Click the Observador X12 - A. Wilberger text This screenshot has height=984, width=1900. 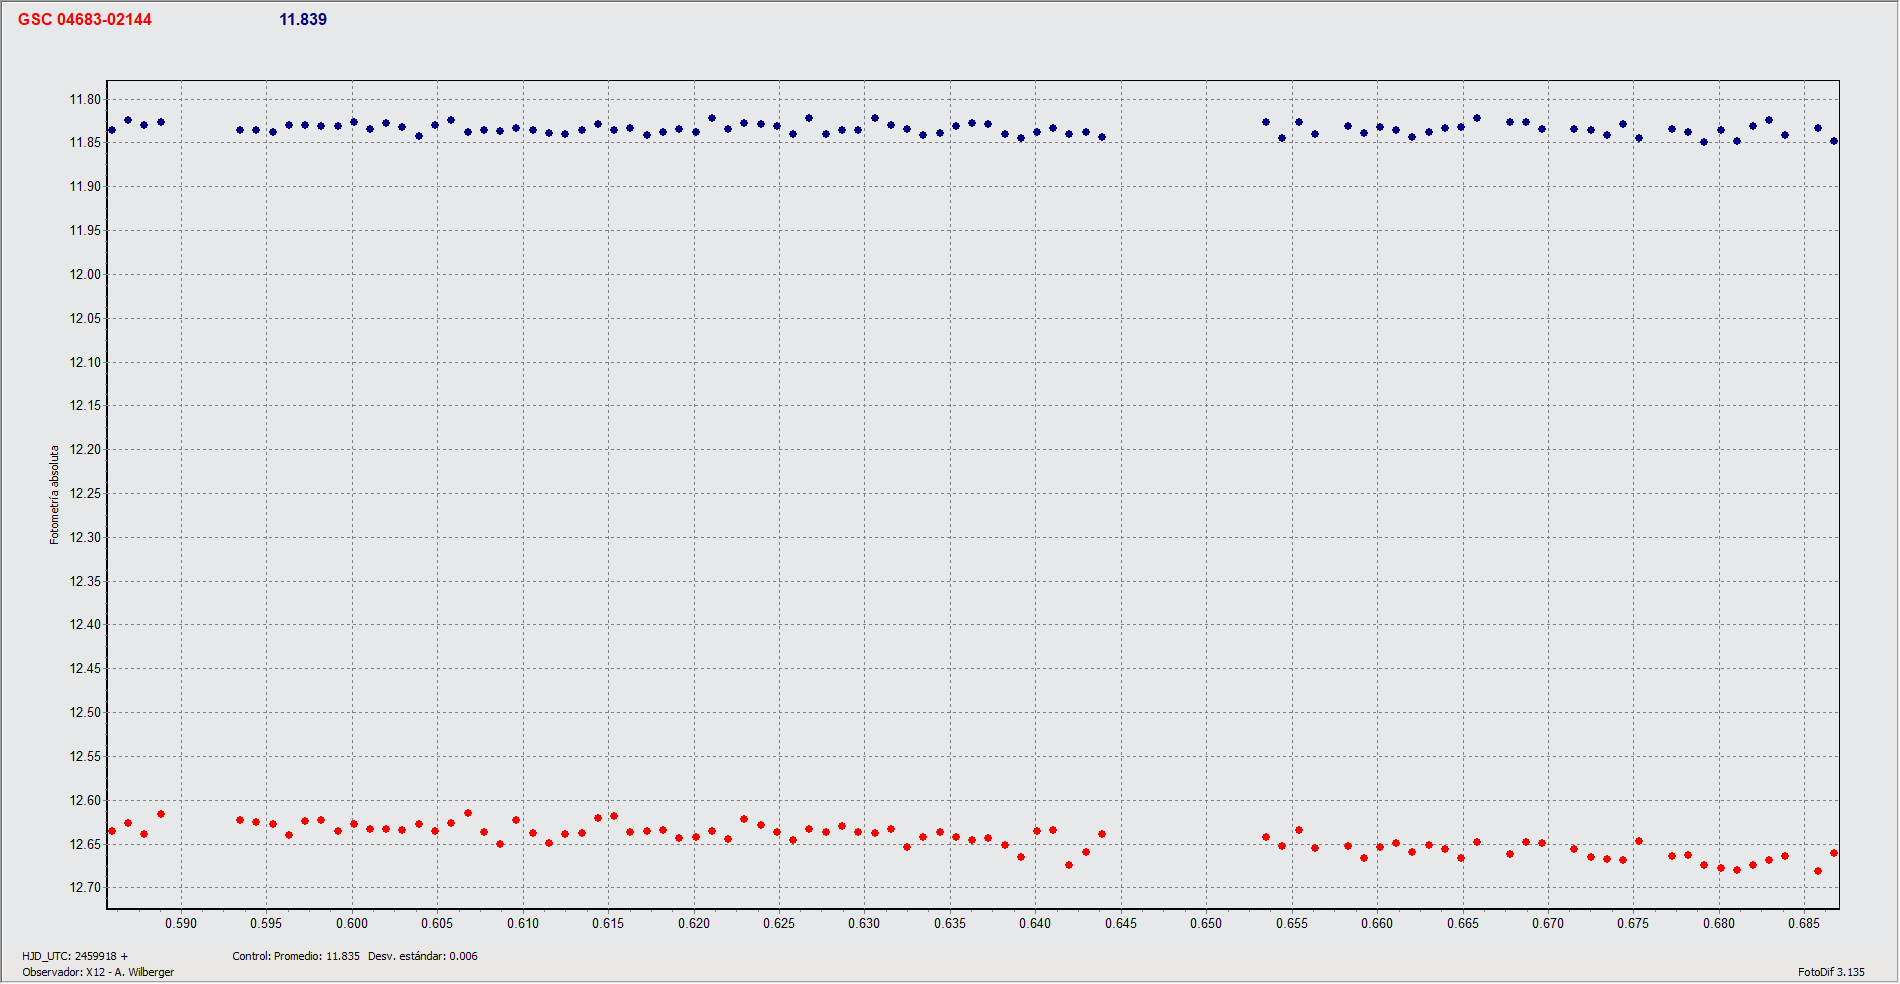[98, 972]
